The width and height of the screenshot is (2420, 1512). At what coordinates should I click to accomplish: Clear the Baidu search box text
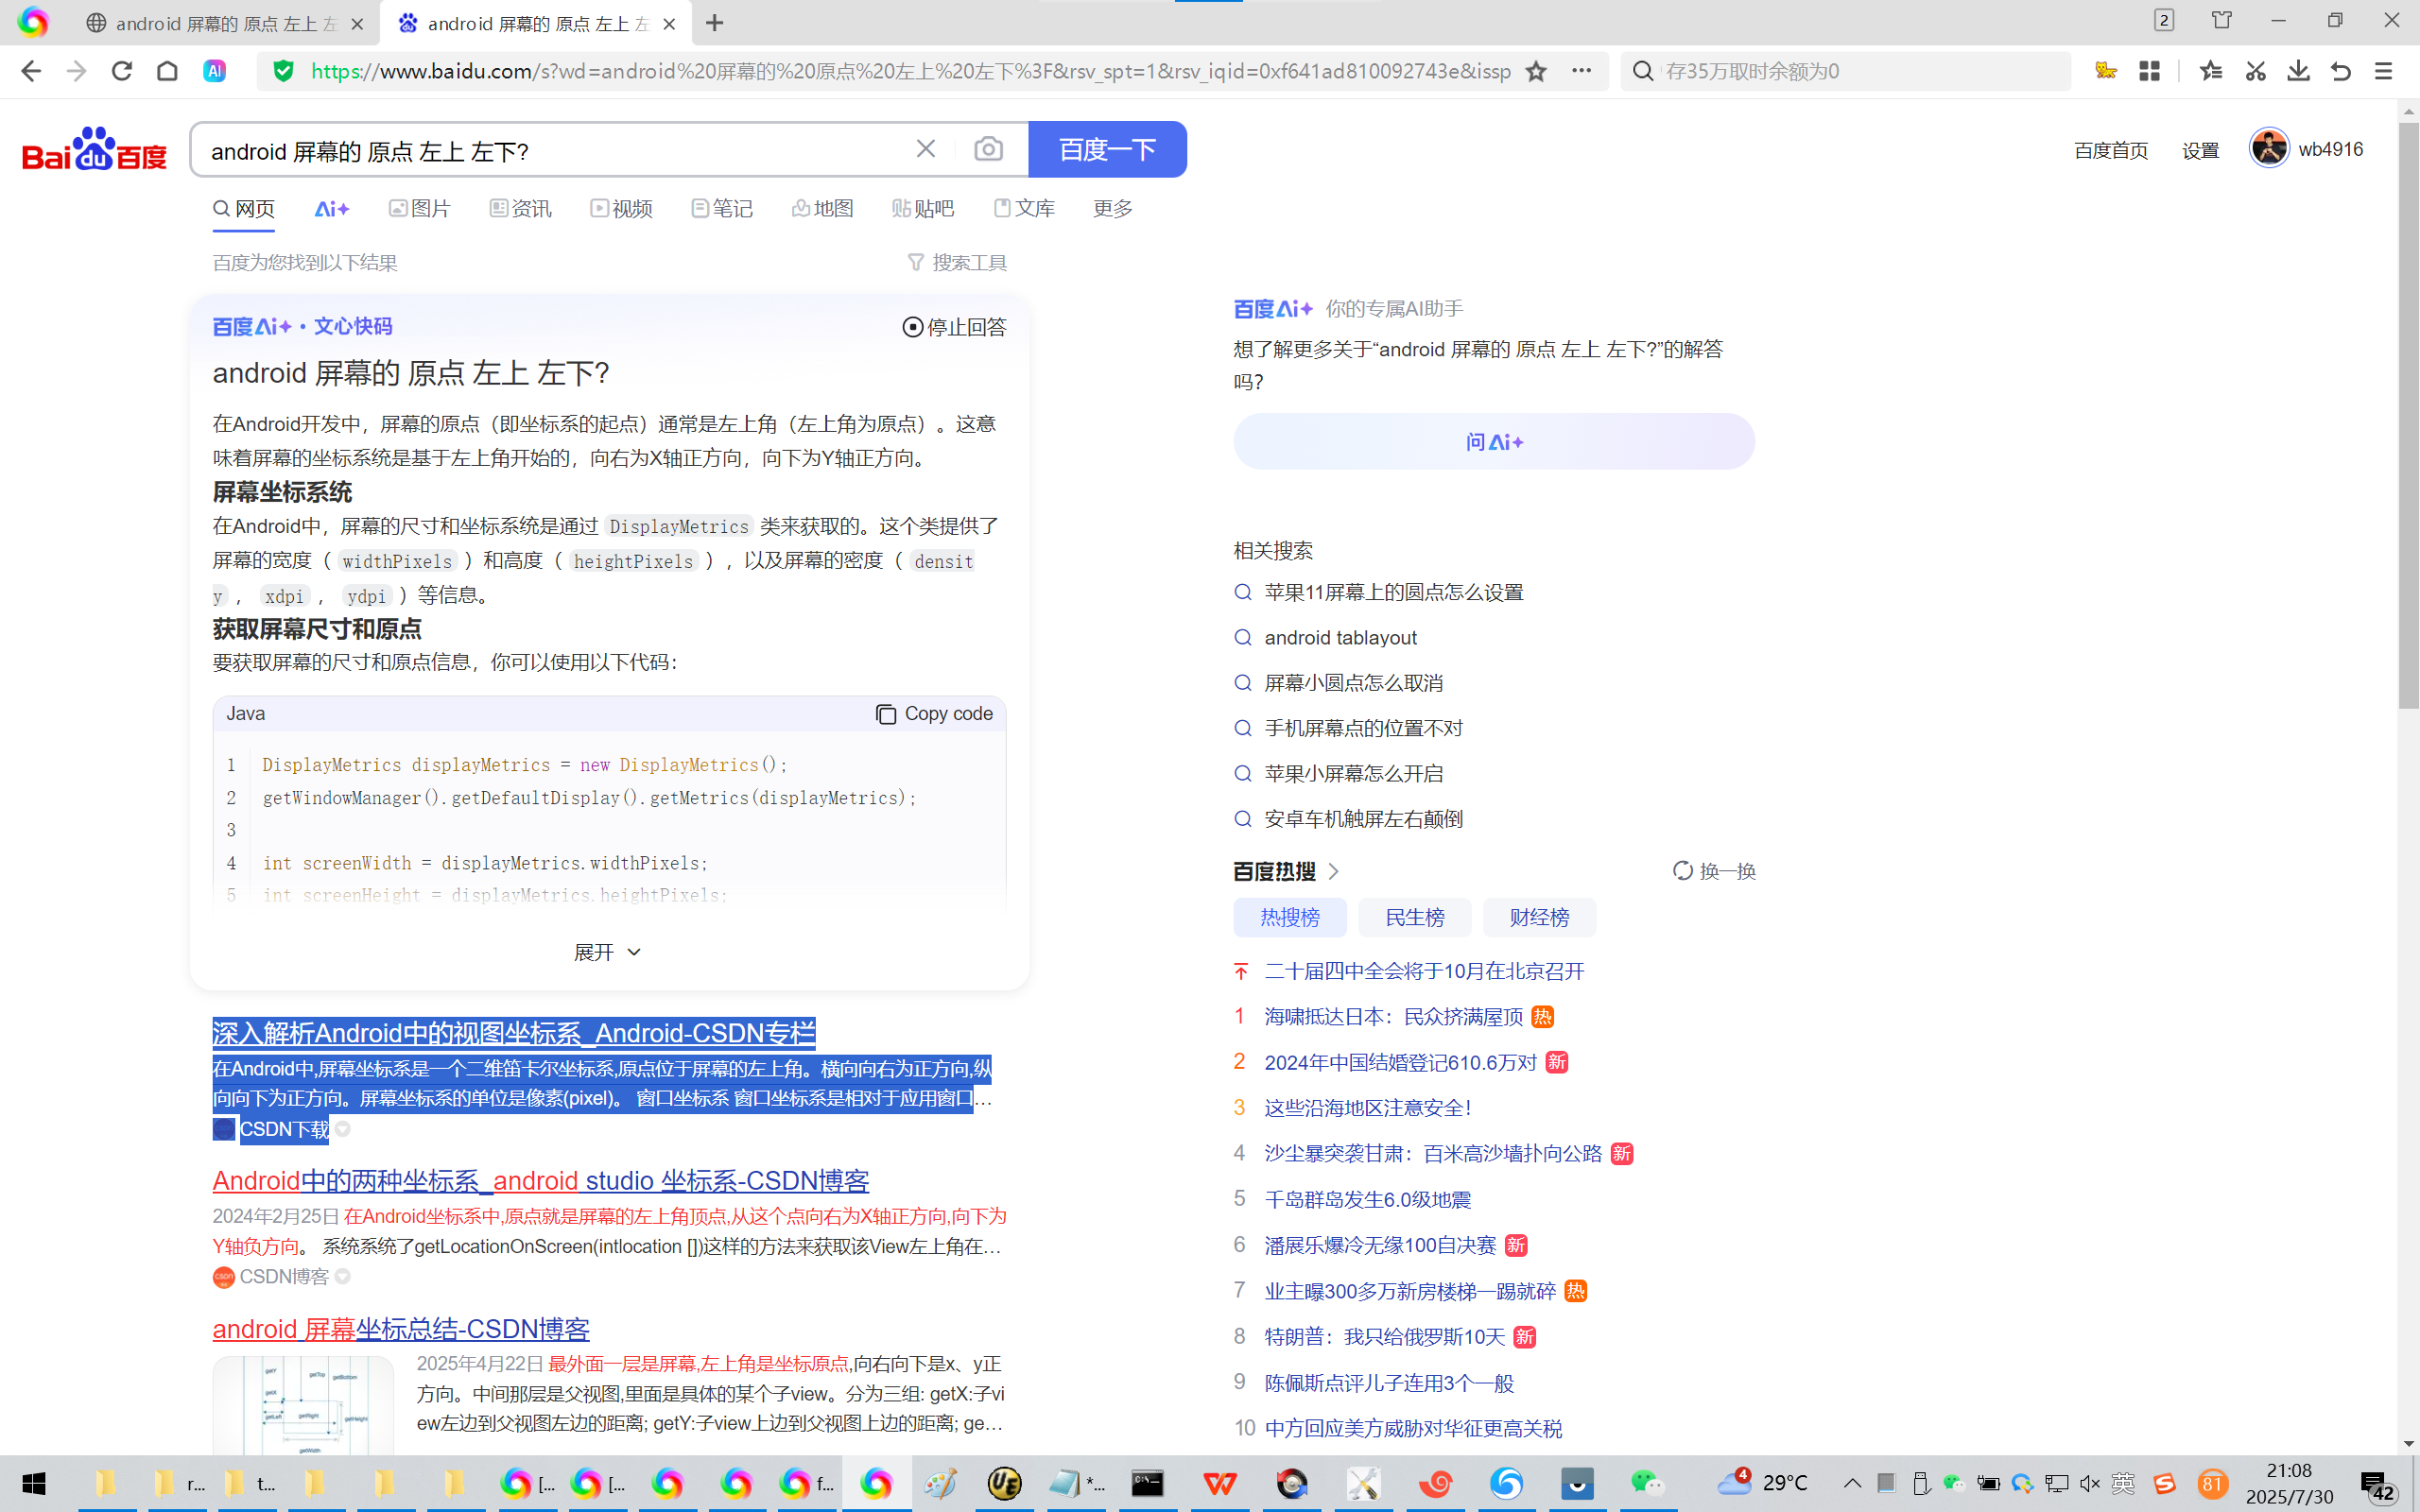coord(926,149)
